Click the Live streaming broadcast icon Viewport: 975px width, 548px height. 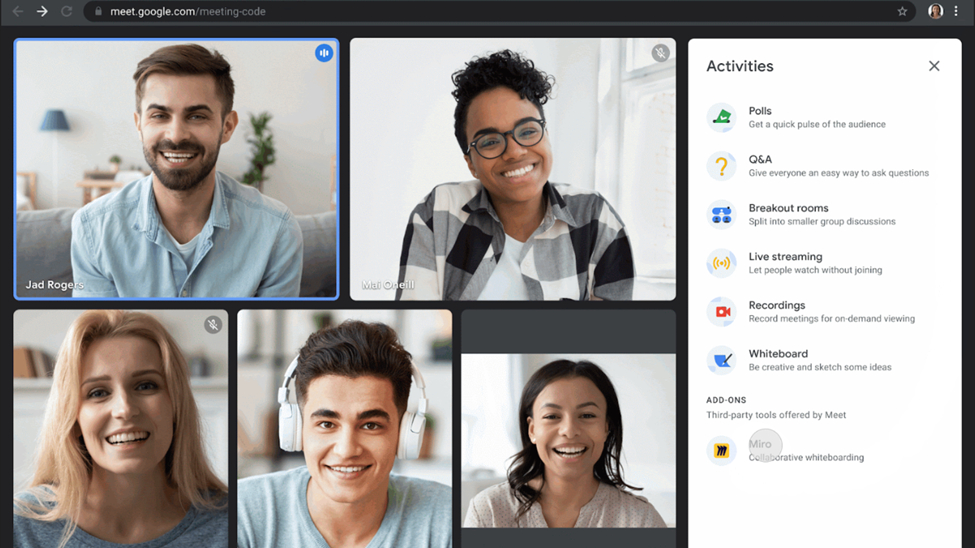pos(721,263)
